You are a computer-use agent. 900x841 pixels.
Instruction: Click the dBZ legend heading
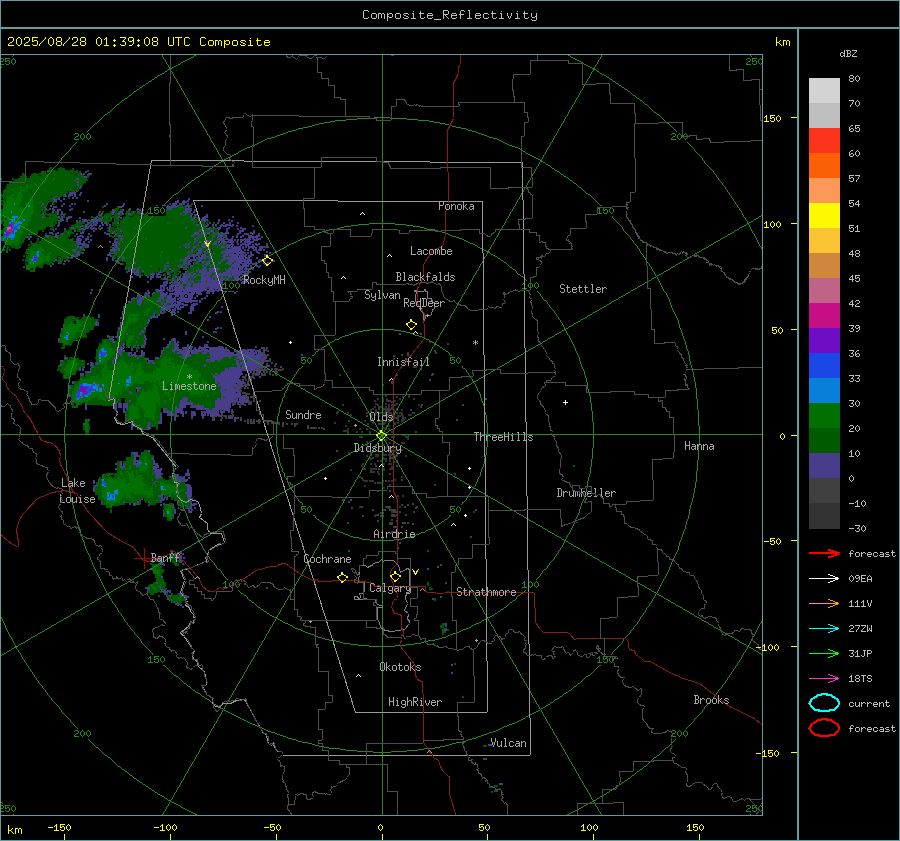tap(848, 54)
